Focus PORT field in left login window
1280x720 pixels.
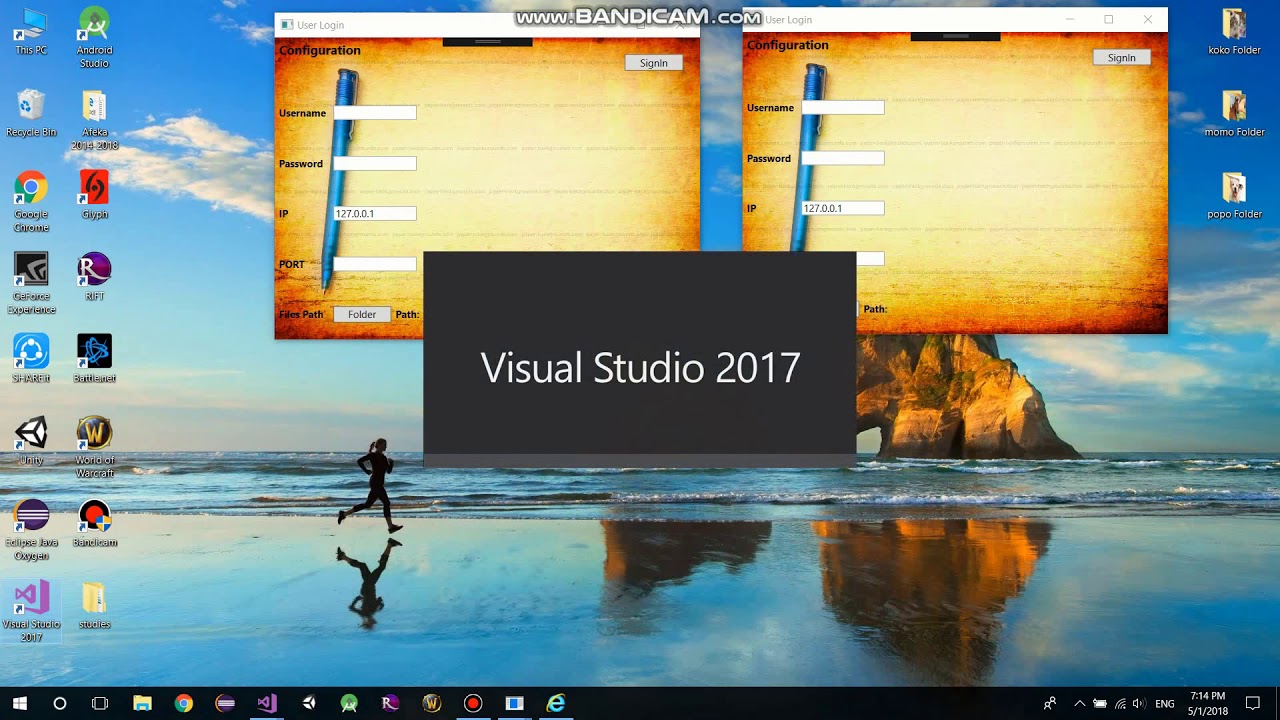375,264
